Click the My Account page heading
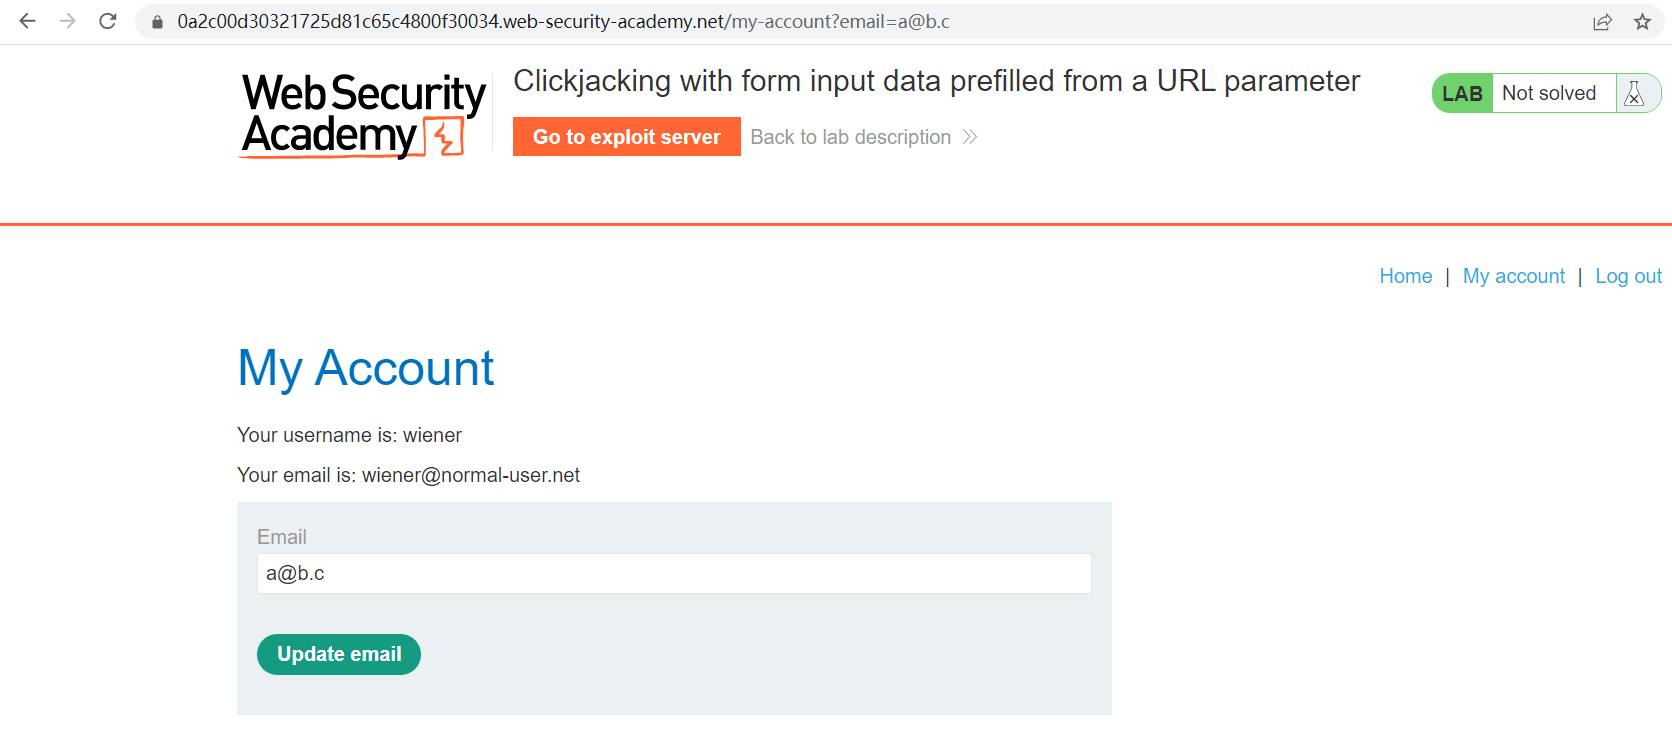Image resolution: width=1672 pixels, height=752 pixels. coord(365,368)
